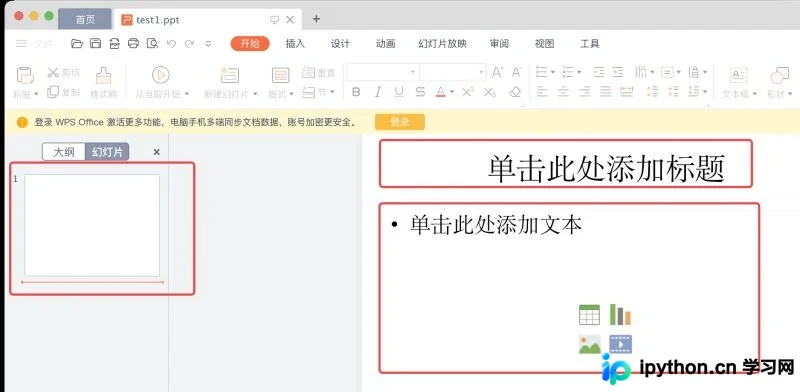The width and height of the screenshot is (800, 392).
Task: Expand the bullet list dropdown arrow
Action: click(x=553, y=72)
